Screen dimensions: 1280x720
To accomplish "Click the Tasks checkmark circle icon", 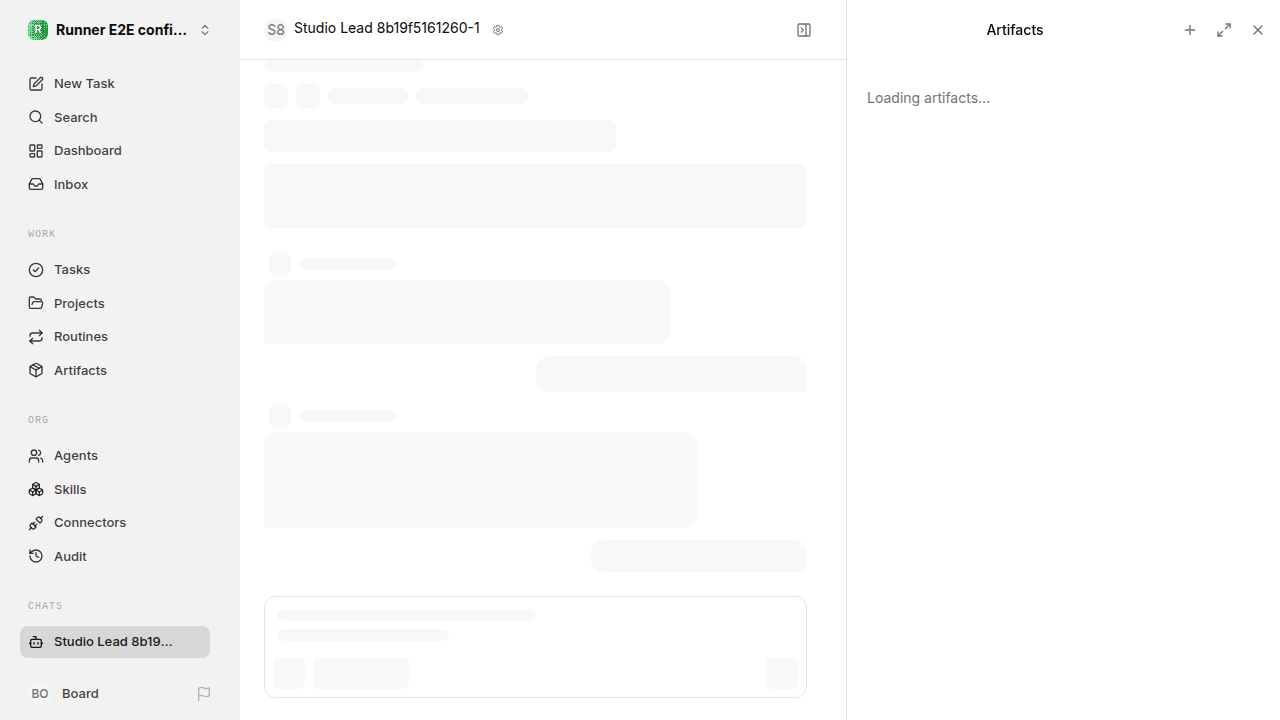I will 36,270.
